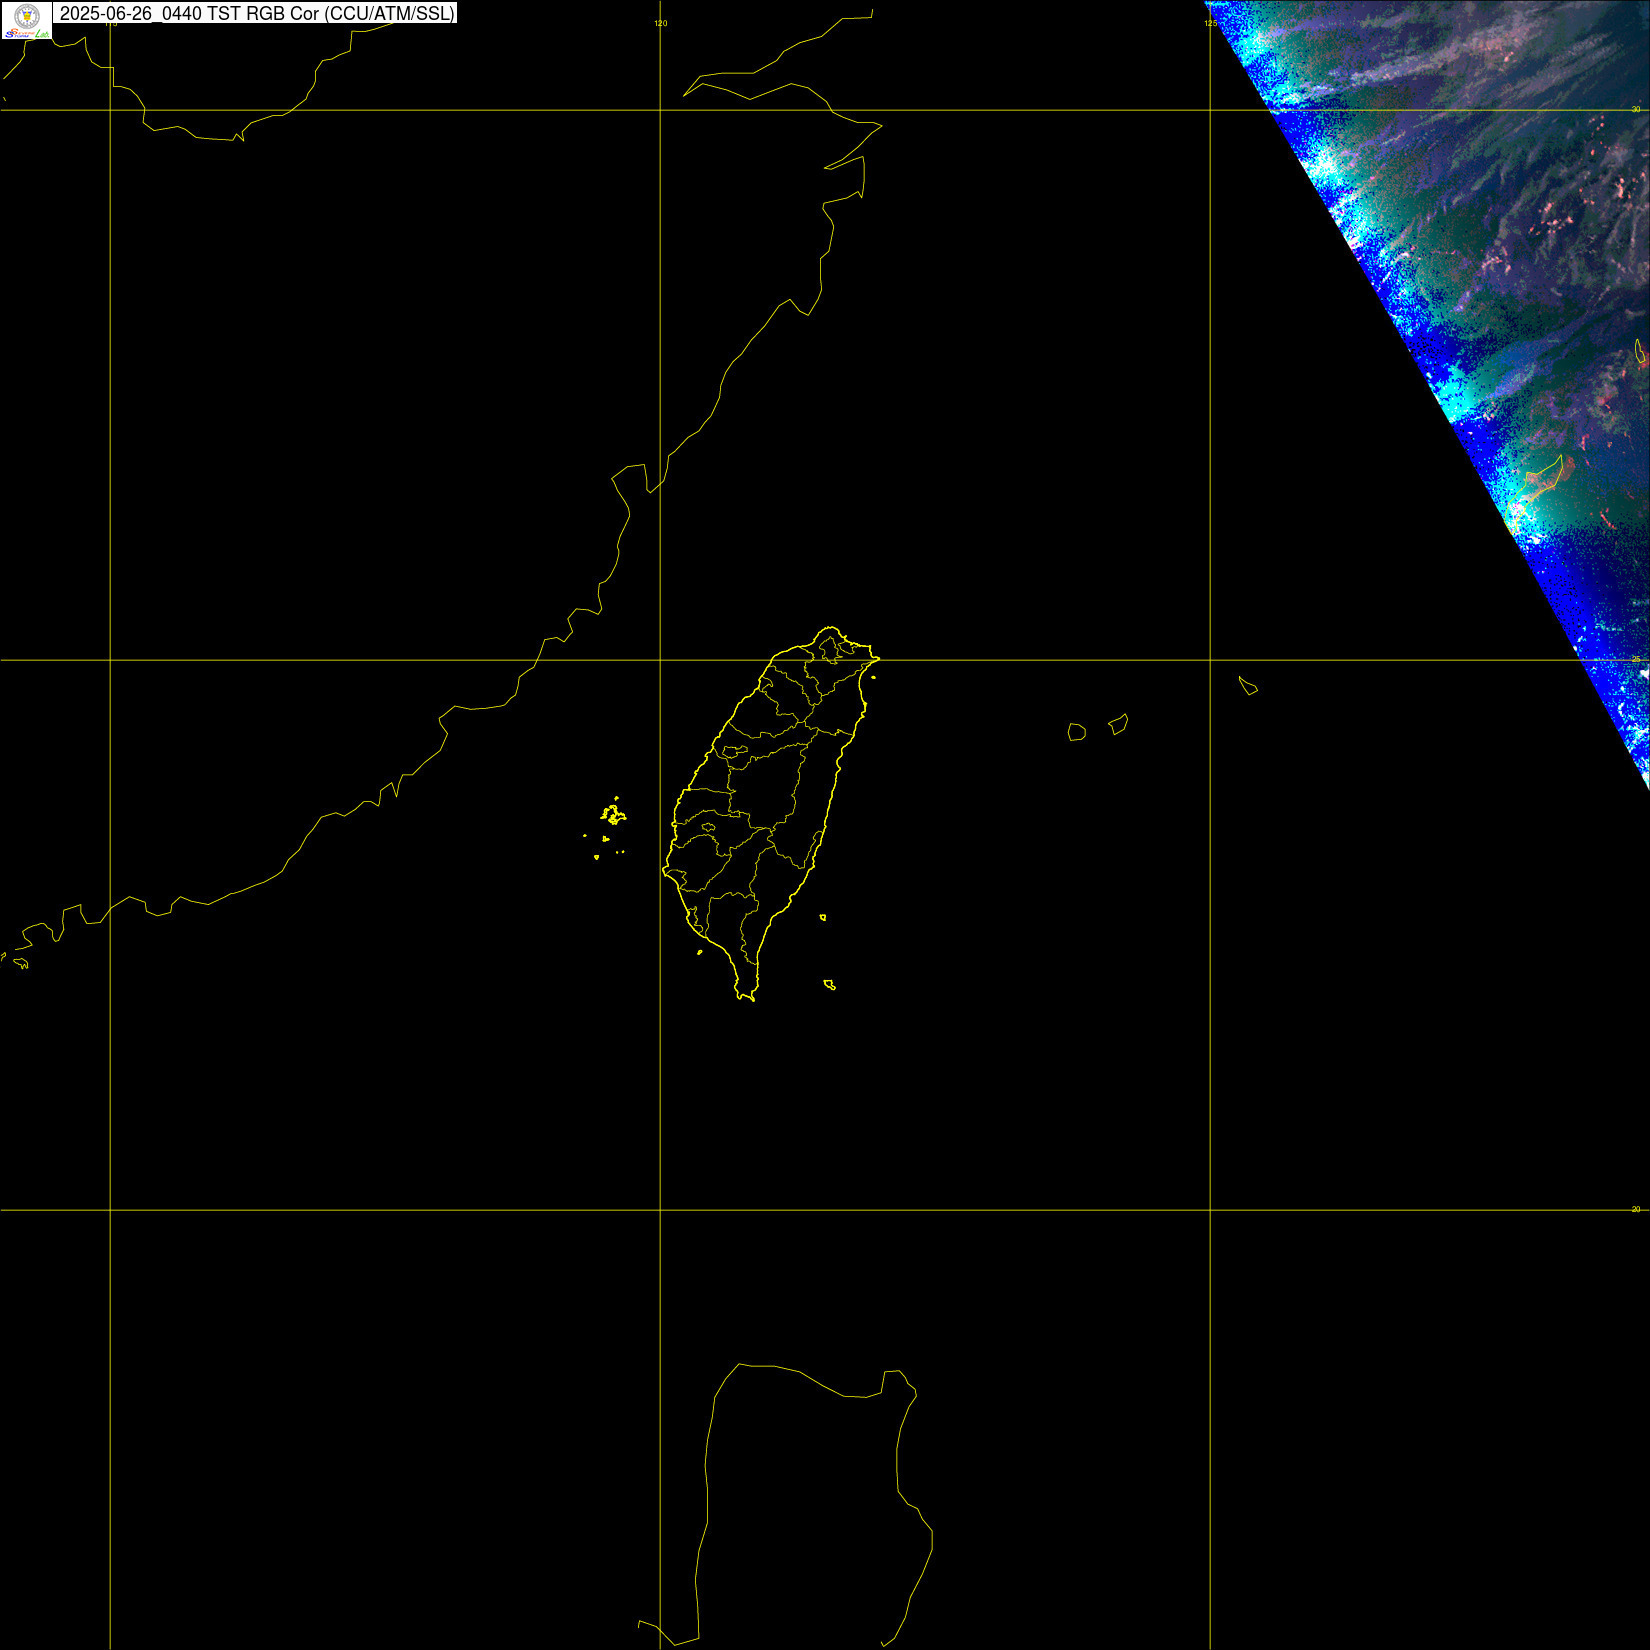The height and width of the screenshot is (1650, 1650).
Task: Click the "125" longitude grid label
Action: pyautogui.click(x=1210, y=23)
